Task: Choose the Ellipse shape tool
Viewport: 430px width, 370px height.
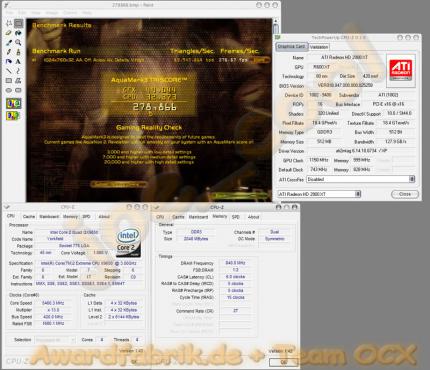Action: pos(9,90)
